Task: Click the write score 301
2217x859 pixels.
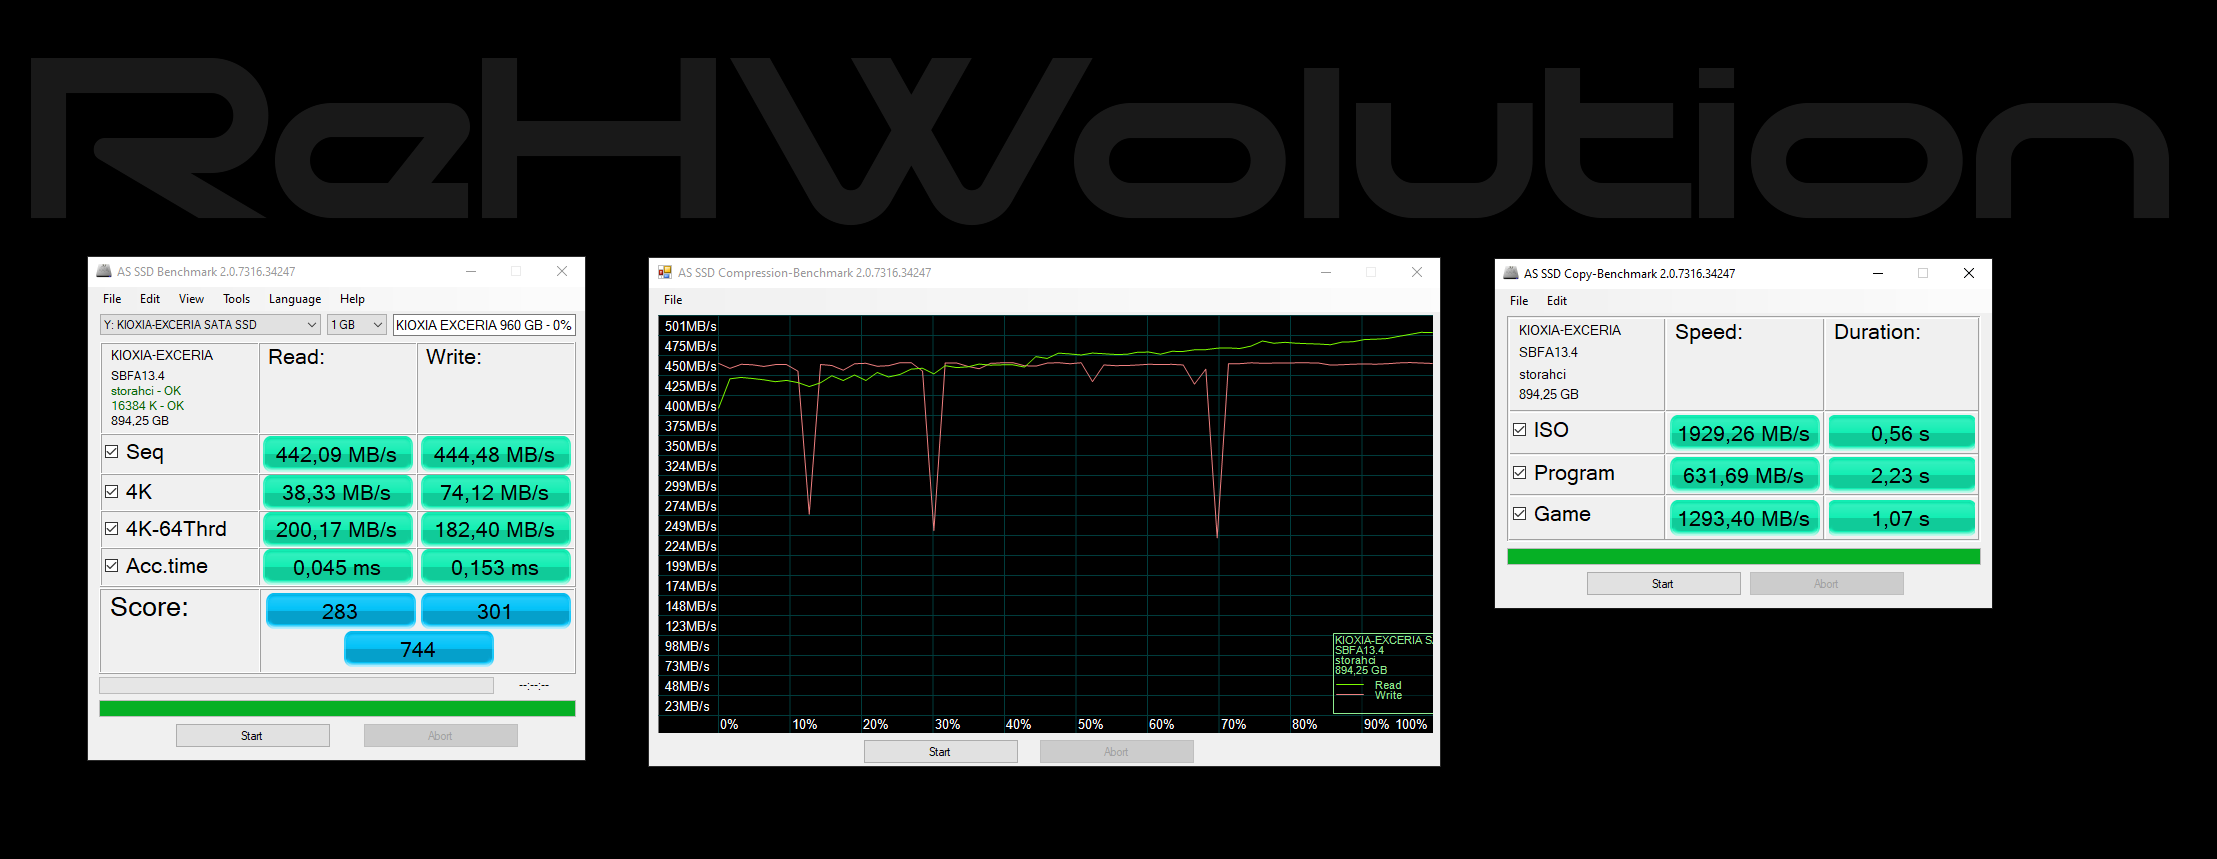Action: pos(495,611)
